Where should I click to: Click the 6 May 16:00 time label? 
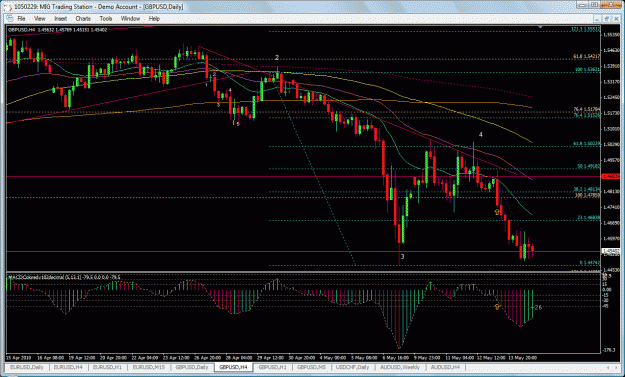396,358
